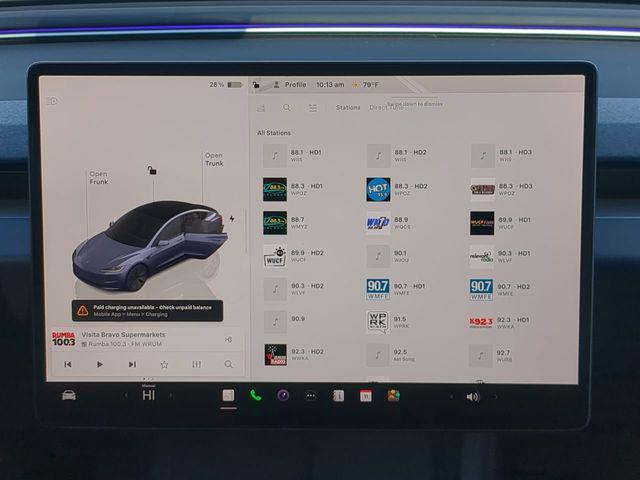Open the Phone app in dock
The height and width of the screenshot is (480, 640).
click(256, 395)
